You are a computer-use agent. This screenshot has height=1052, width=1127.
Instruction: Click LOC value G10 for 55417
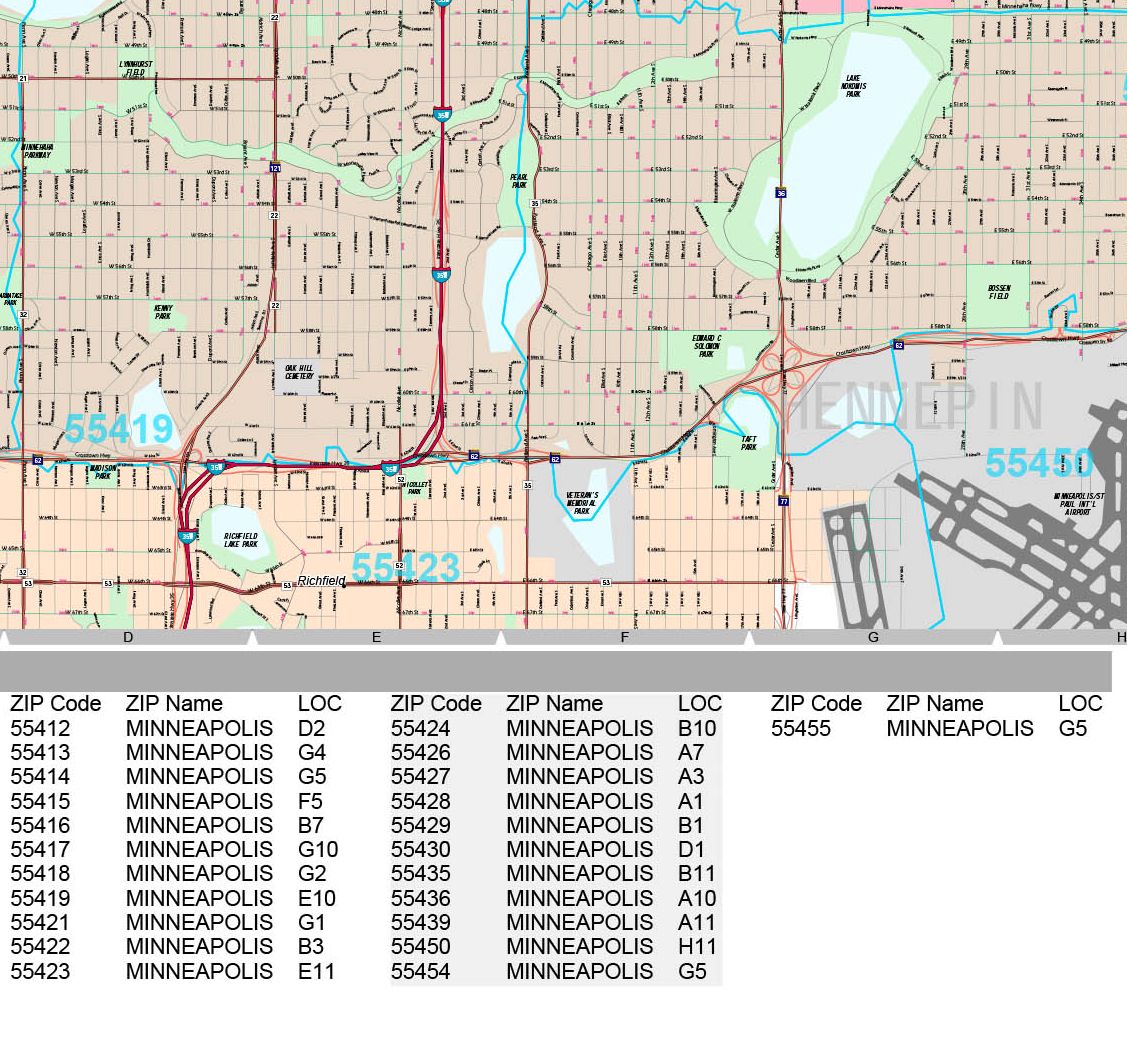point(318,849)
